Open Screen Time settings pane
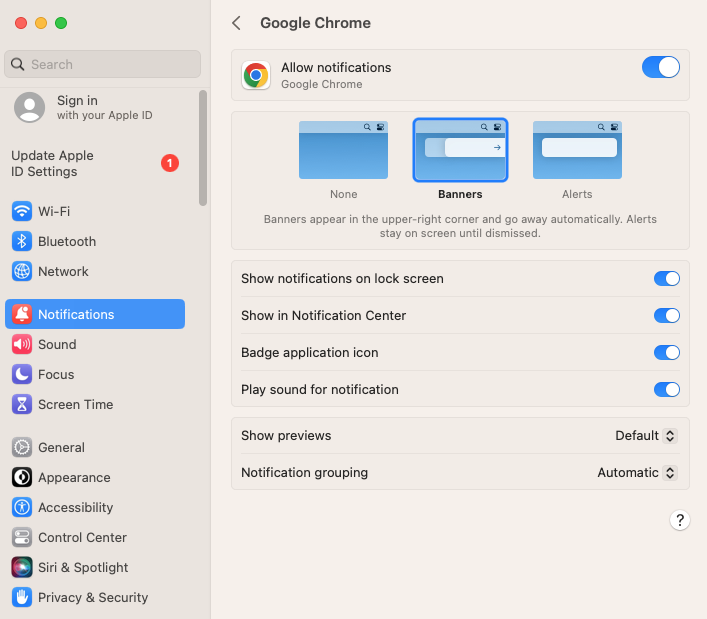The image size is (707, 619). point(95,404)
